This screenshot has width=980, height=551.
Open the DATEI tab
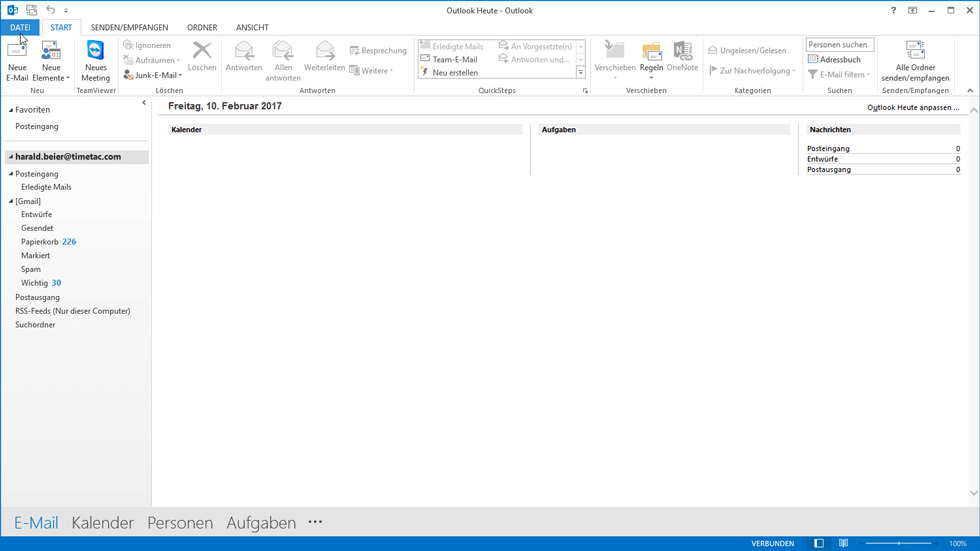20,27
